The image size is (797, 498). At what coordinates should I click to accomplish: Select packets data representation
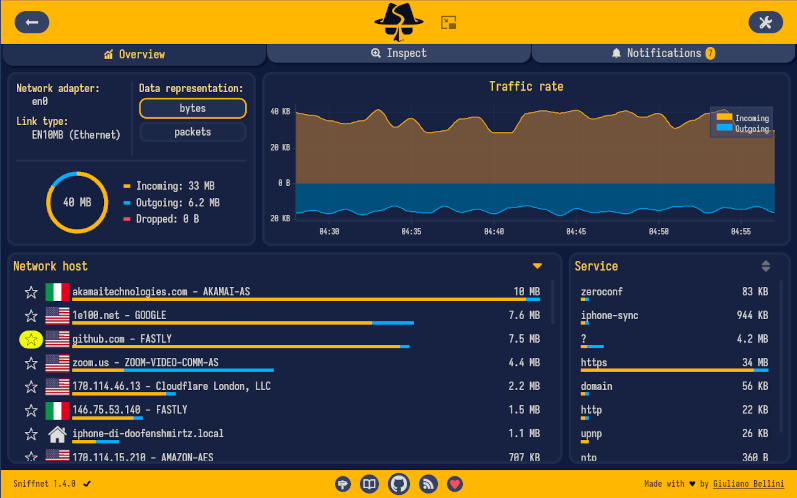pyautogui.click(x=193, y=132)
